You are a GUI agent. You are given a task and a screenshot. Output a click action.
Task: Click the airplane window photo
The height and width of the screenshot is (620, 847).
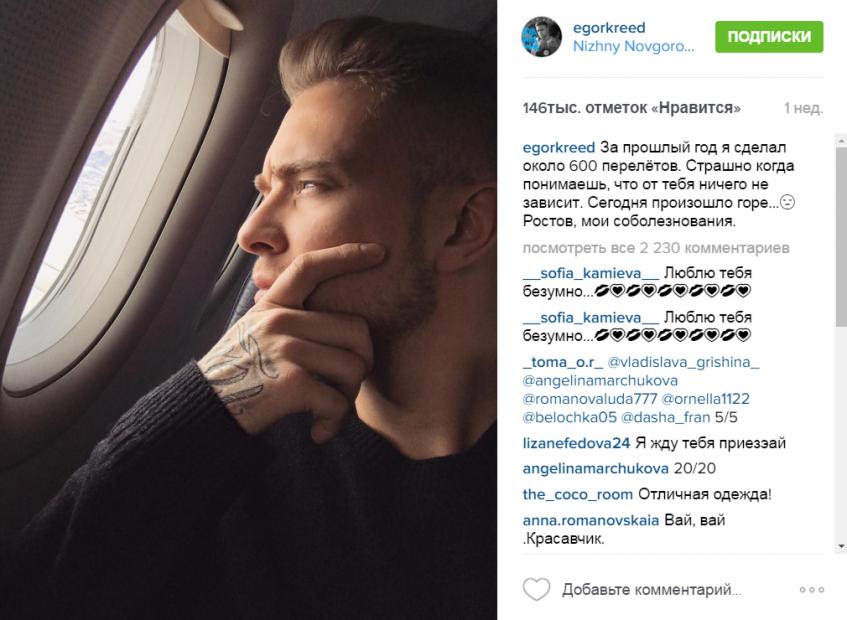tap(248, 310)
